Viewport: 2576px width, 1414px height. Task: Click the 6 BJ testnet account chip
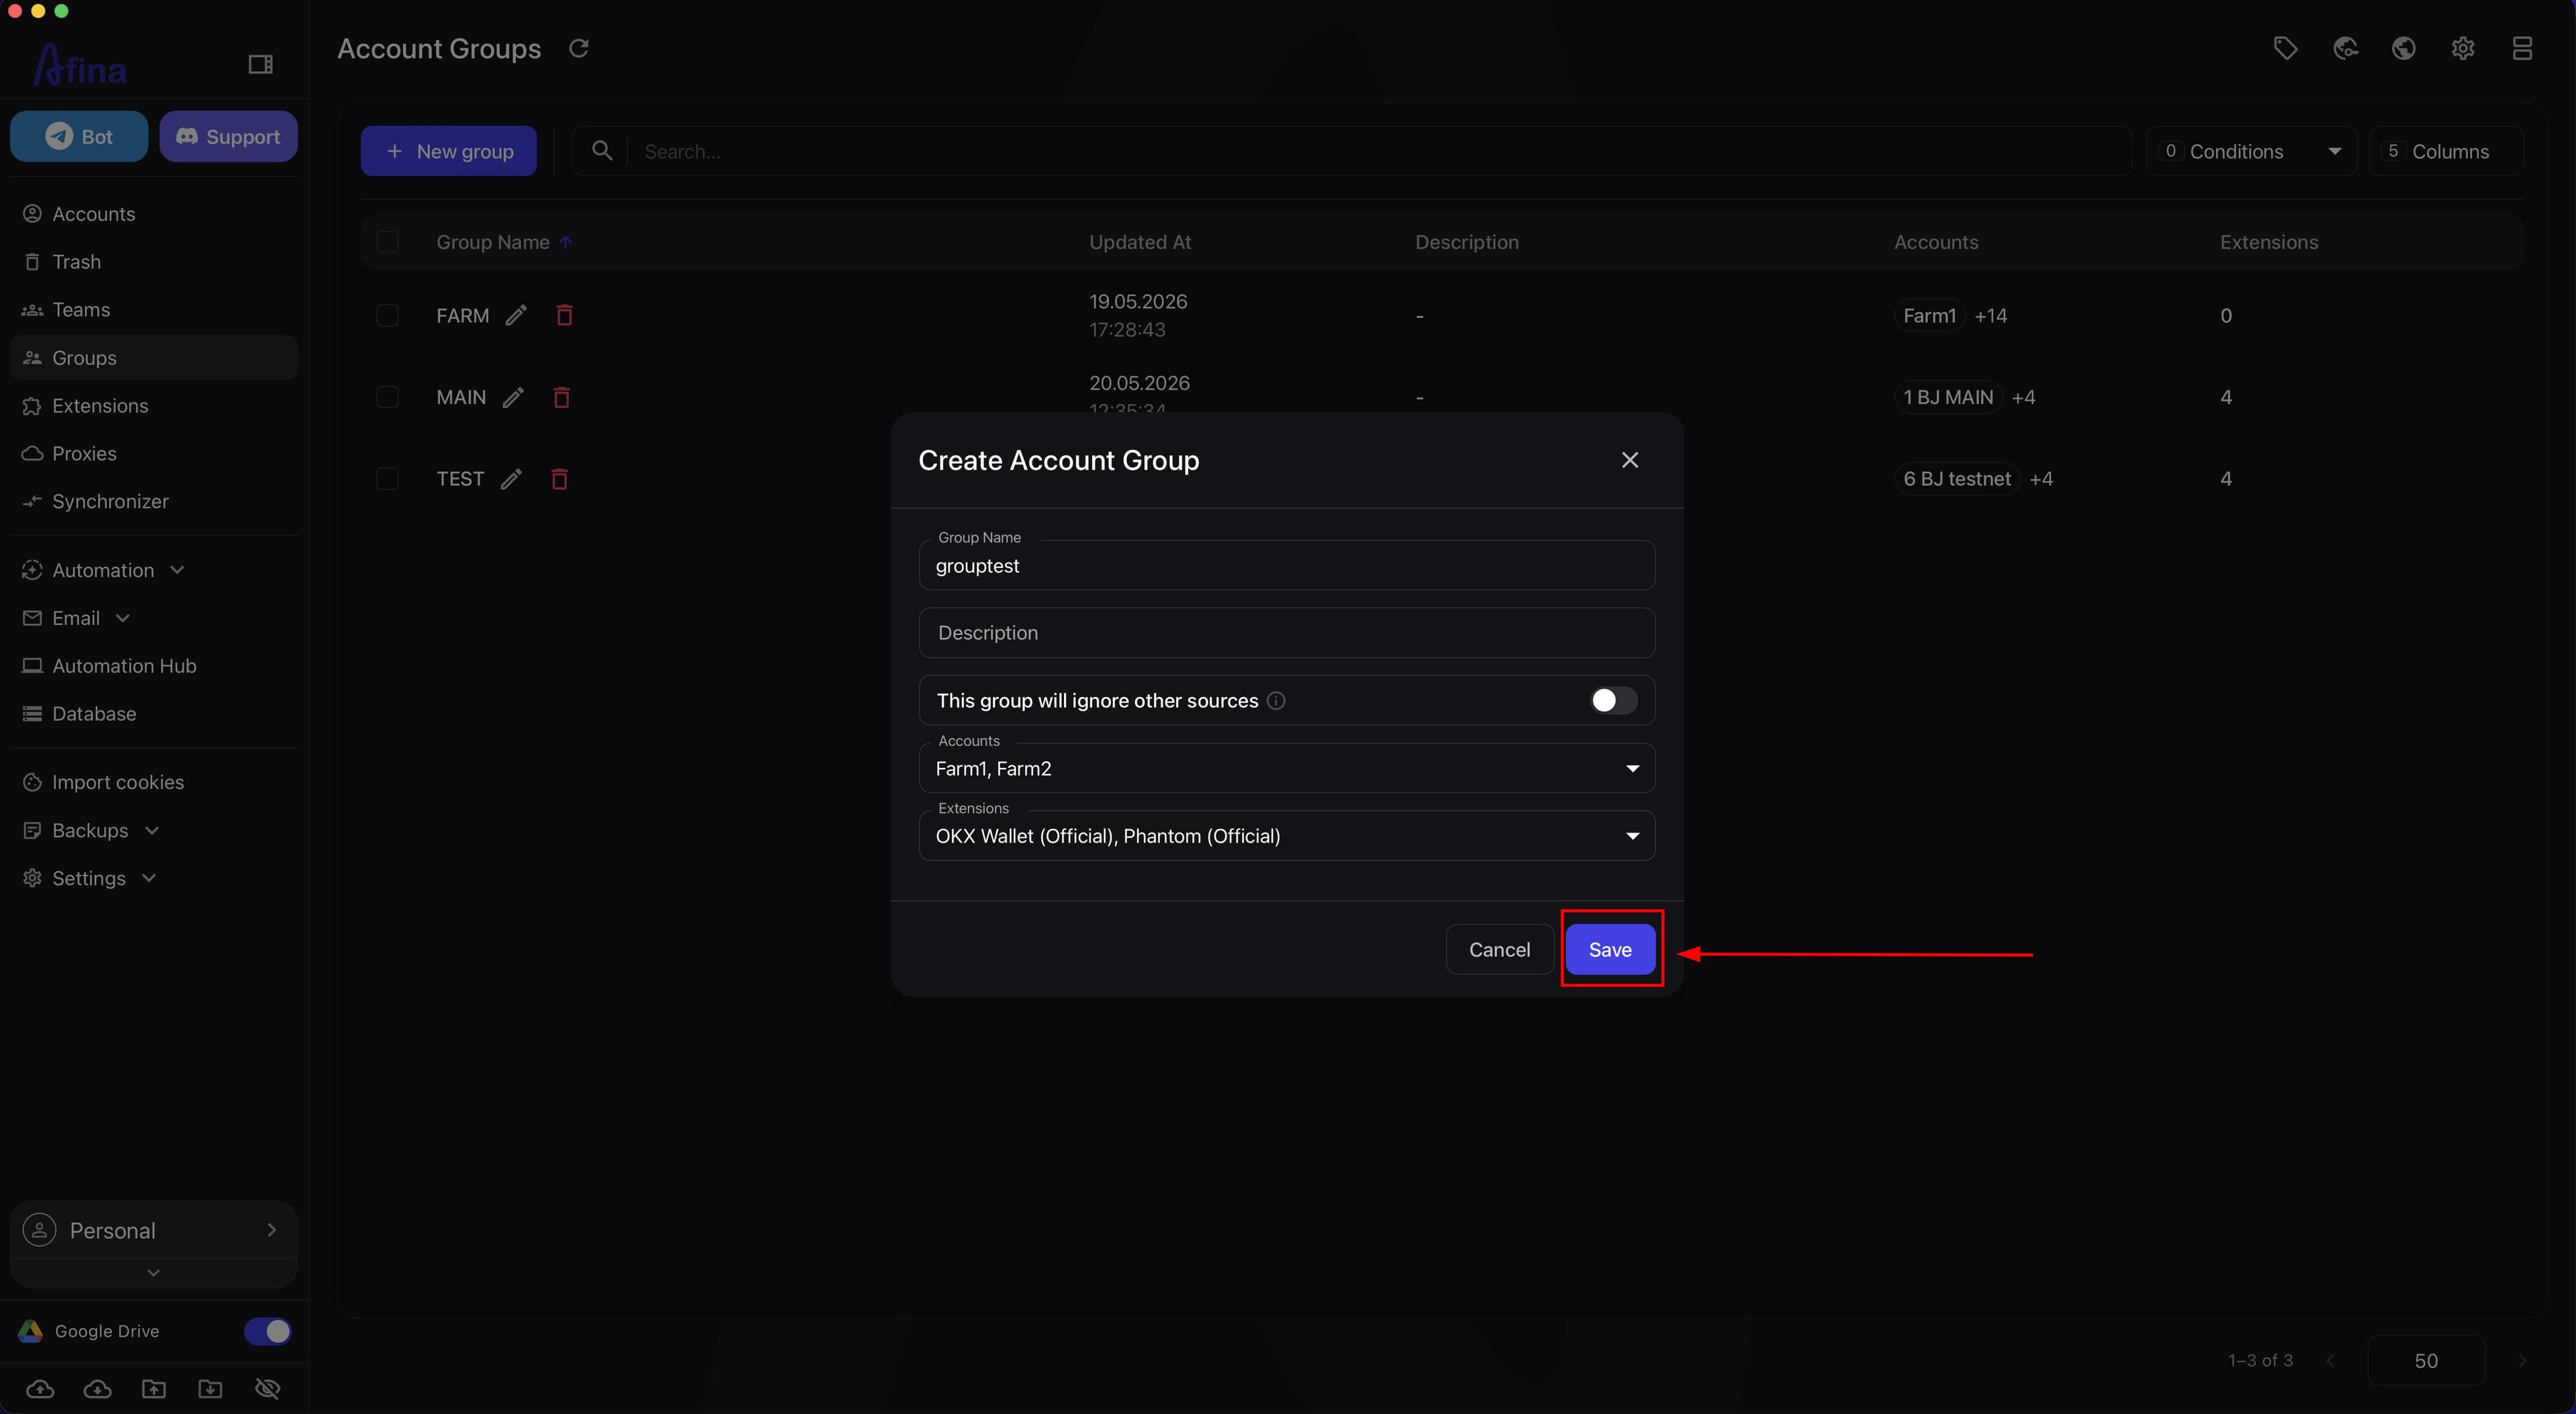pos(1956,479)
